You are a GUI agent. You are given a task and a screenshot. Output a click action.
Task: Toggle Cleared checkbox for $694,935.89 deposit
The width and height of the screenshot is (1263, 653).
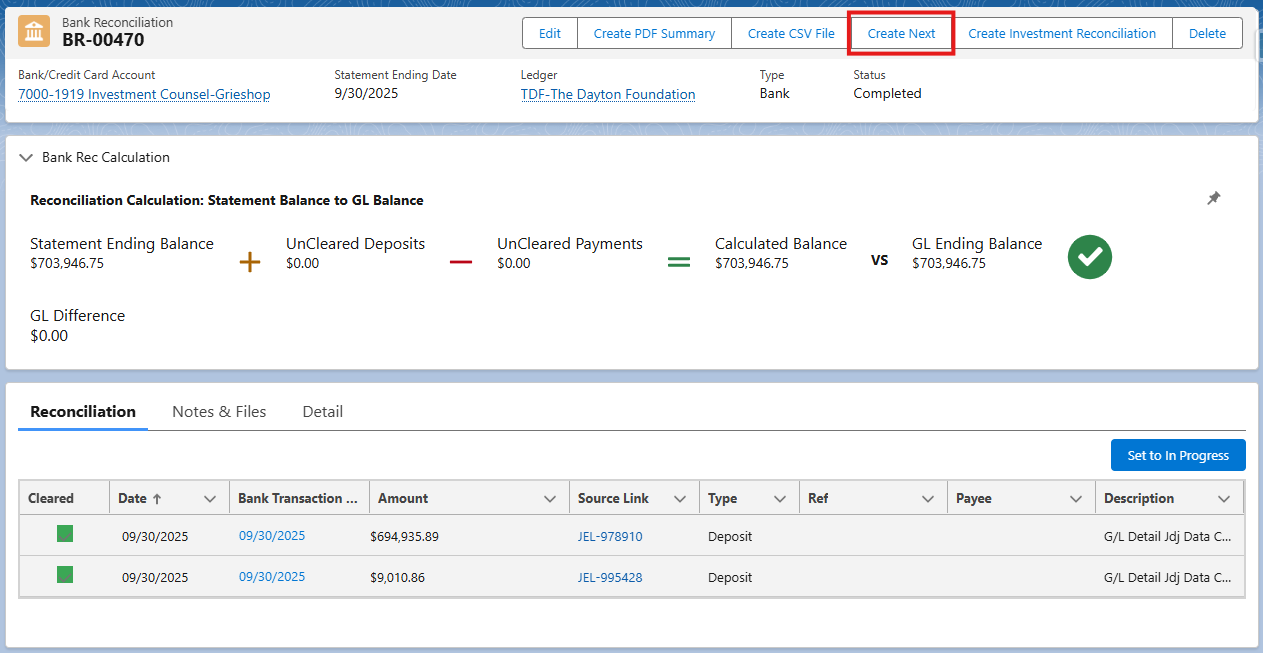coord(65,534)
